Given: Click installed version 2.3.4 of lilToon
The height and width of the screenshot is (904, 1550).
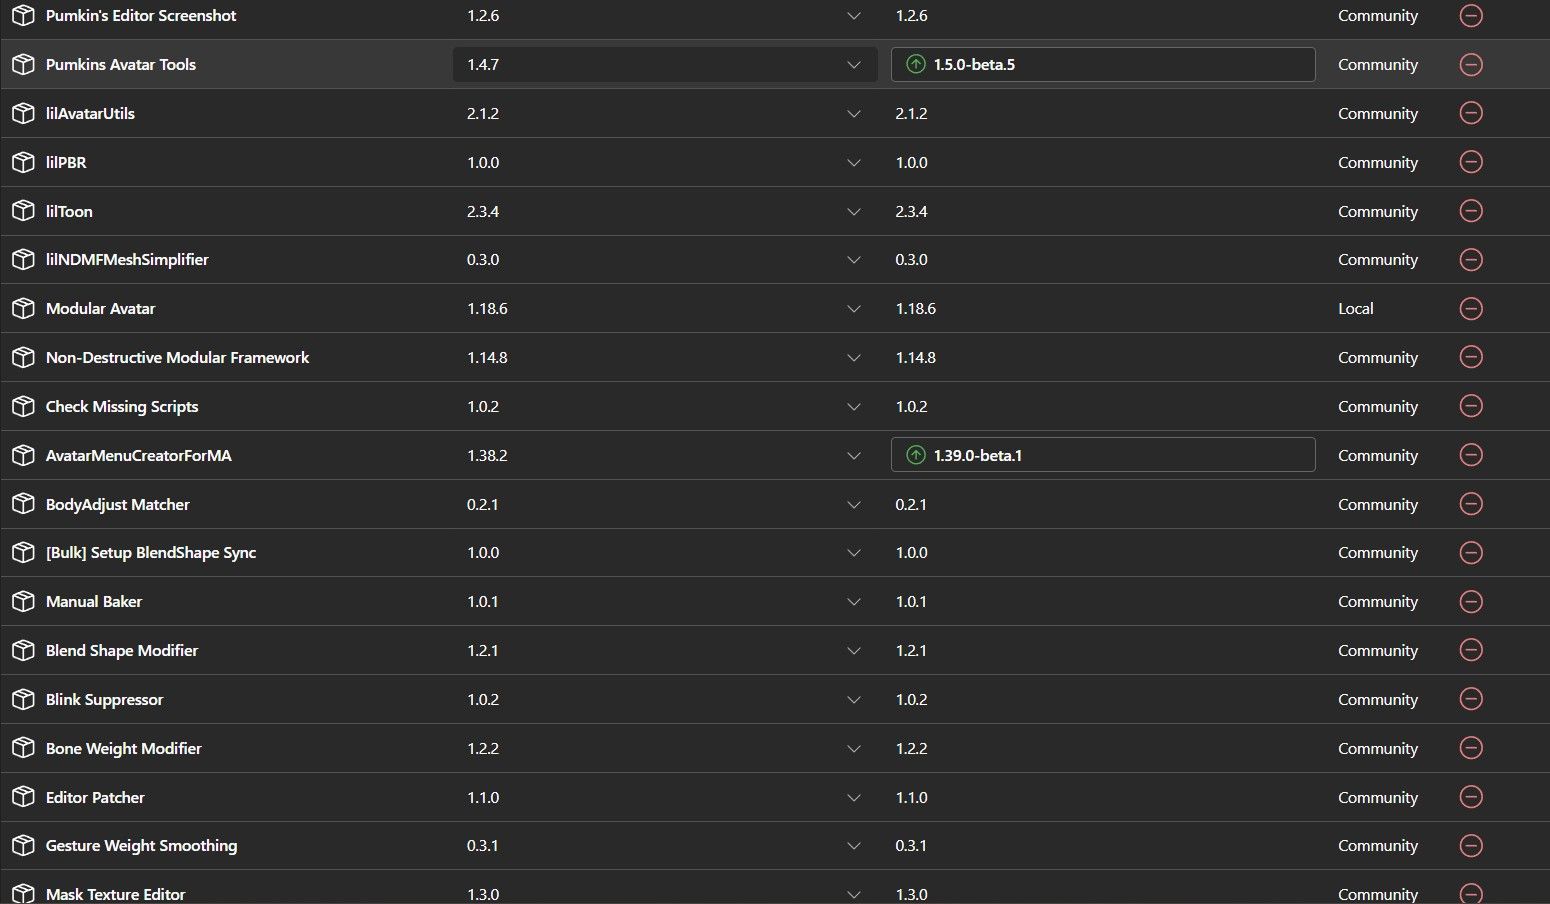Looking at the screenshot, I should 483,211.
